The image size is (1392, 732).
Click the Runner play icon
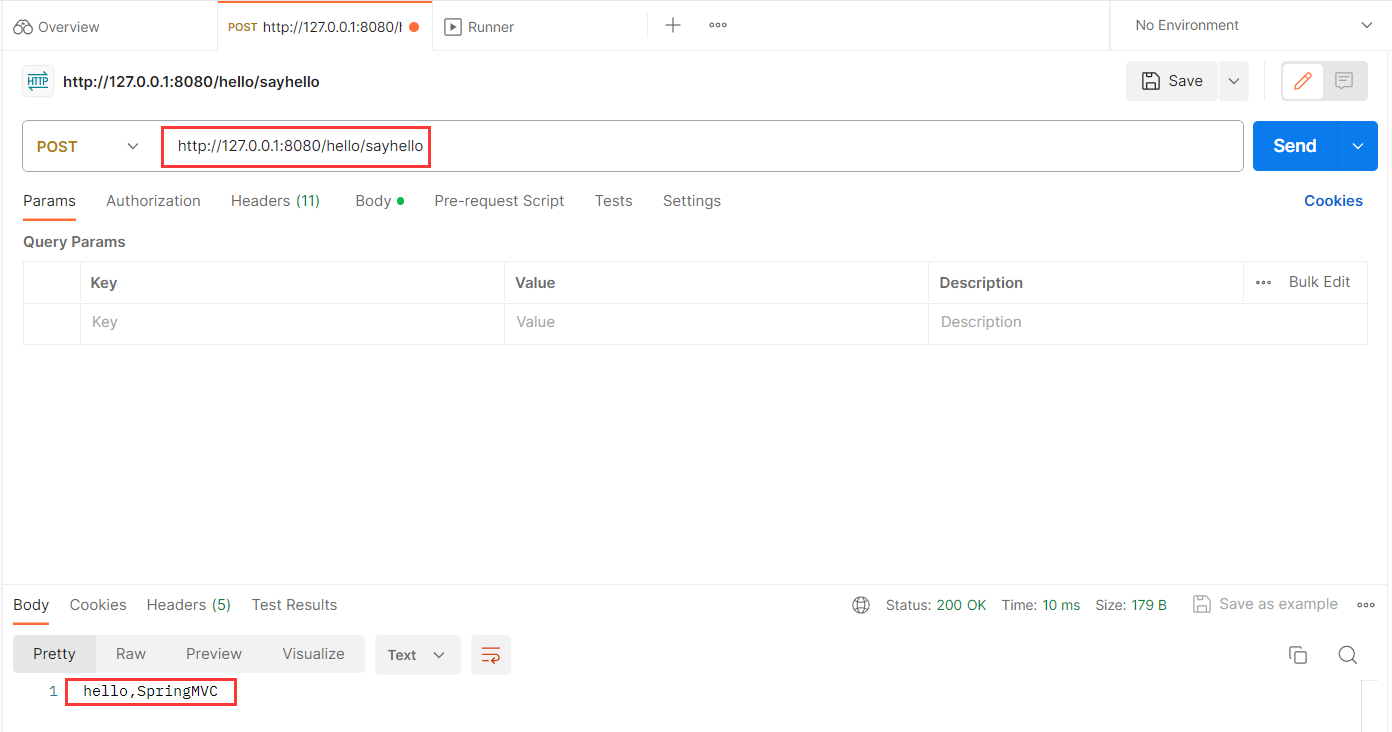pos(454,27)
